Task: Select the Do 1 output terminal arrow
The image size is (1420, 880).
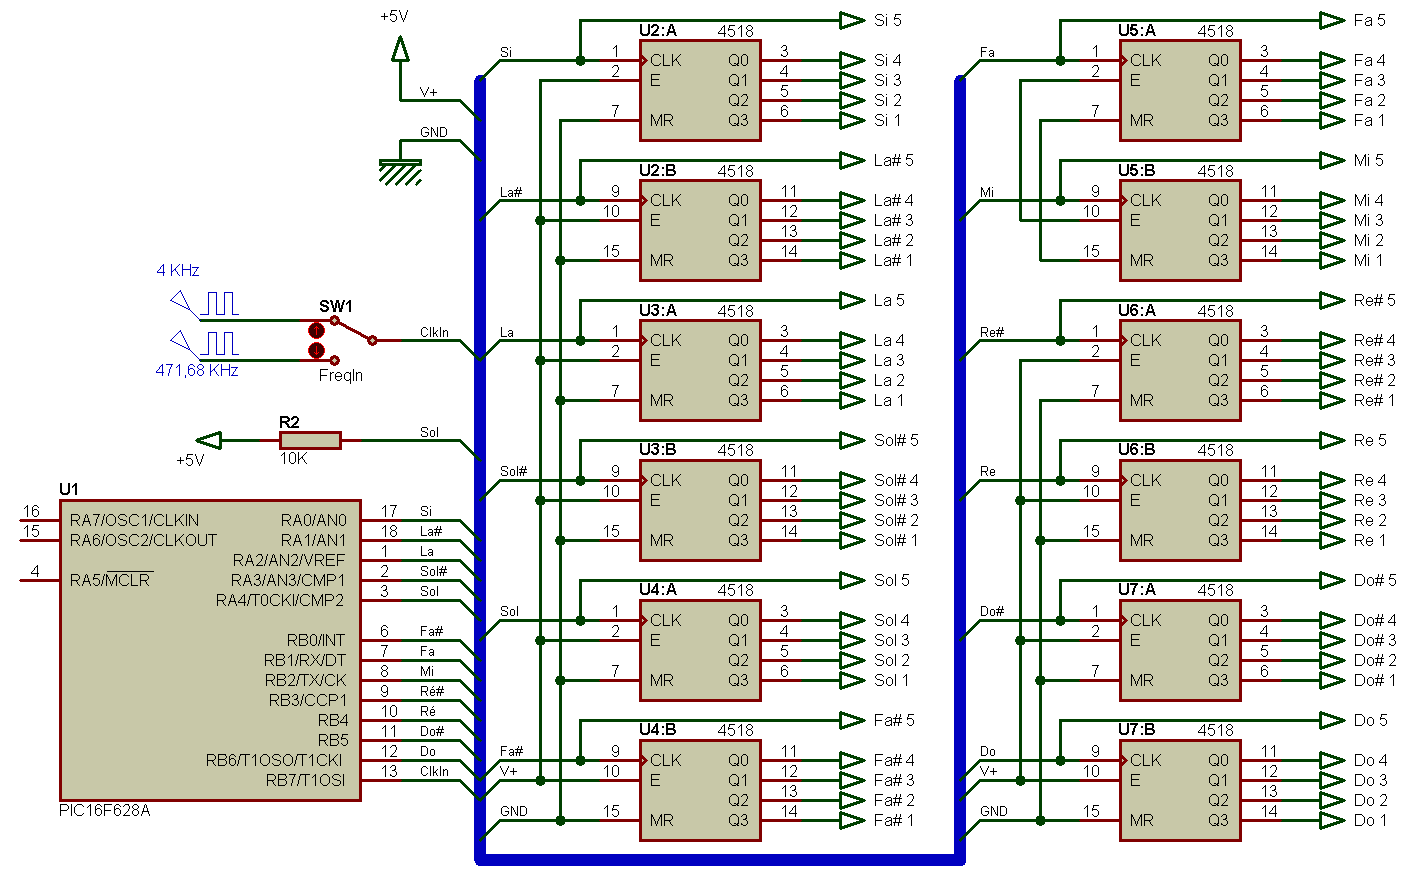Action: 1331,820
